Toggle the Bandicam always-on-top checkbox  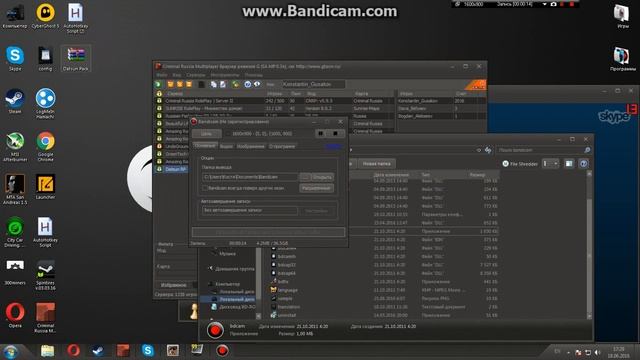click(205, 188)
